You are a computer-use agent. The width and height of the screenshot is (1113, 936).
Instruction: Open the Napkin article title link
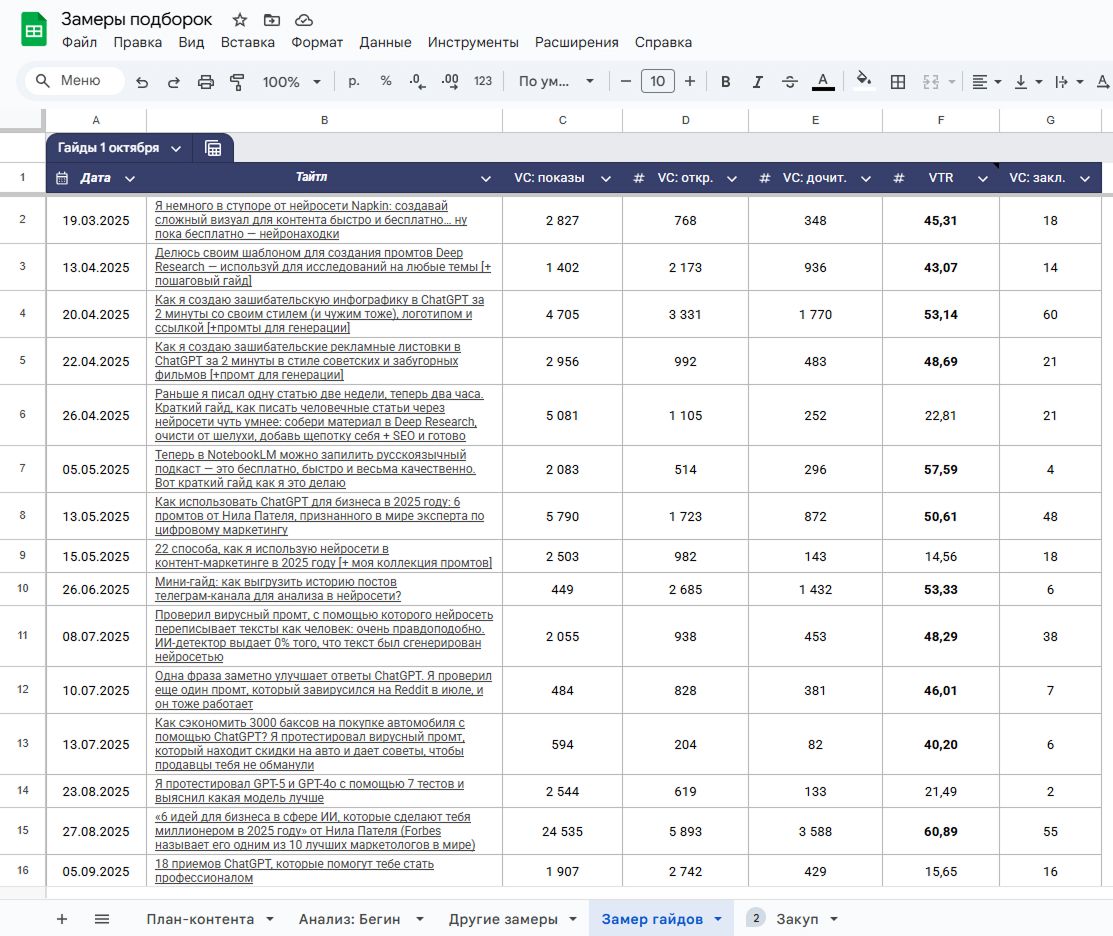click(310, 220)
